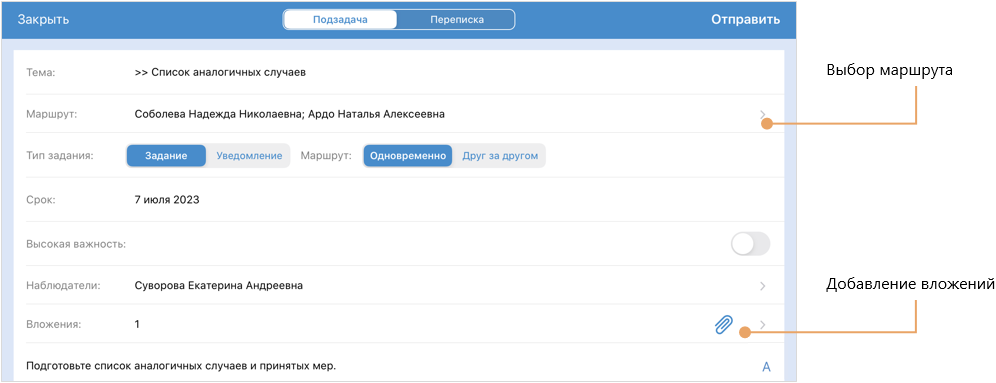Switch to the Подзадача tab

click(x=340, y=20)
